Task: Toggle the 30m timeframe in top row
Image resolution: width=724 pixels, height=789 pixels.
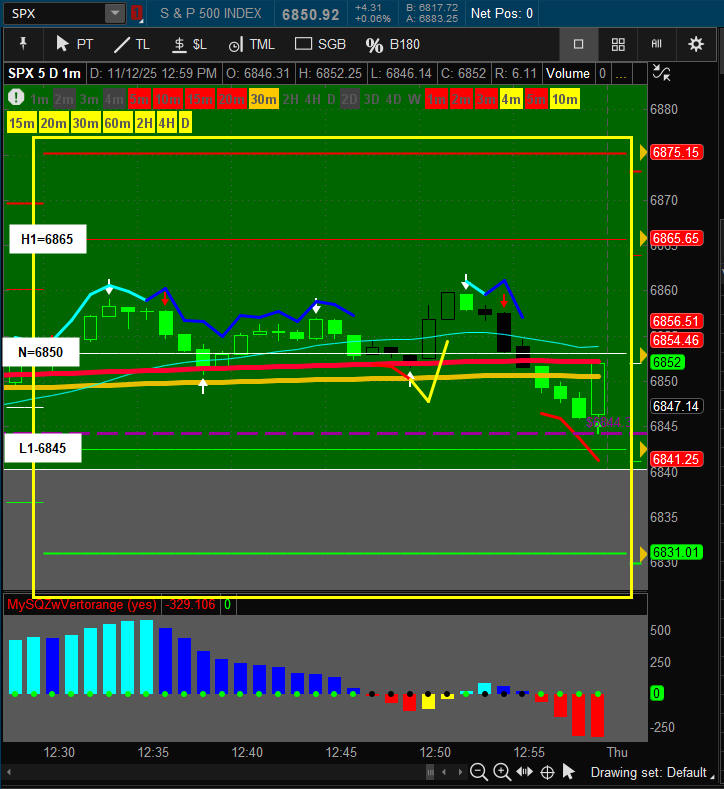Action: 264,98
